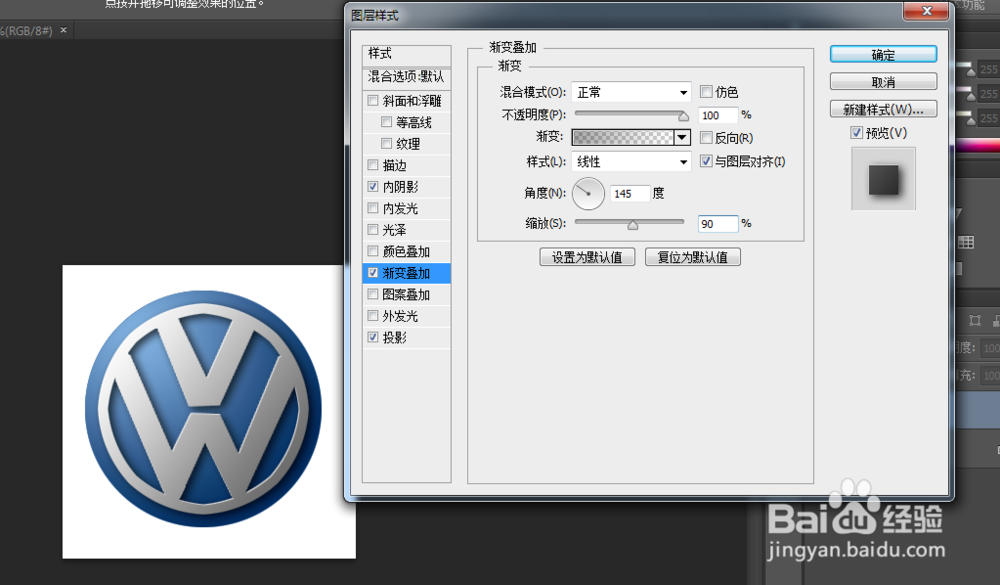Open 混合模式 blend mode dropdown
Image resolution: width=1000 pixels, height=585 pixels.
pyautogui.click(x=631, y=93)
